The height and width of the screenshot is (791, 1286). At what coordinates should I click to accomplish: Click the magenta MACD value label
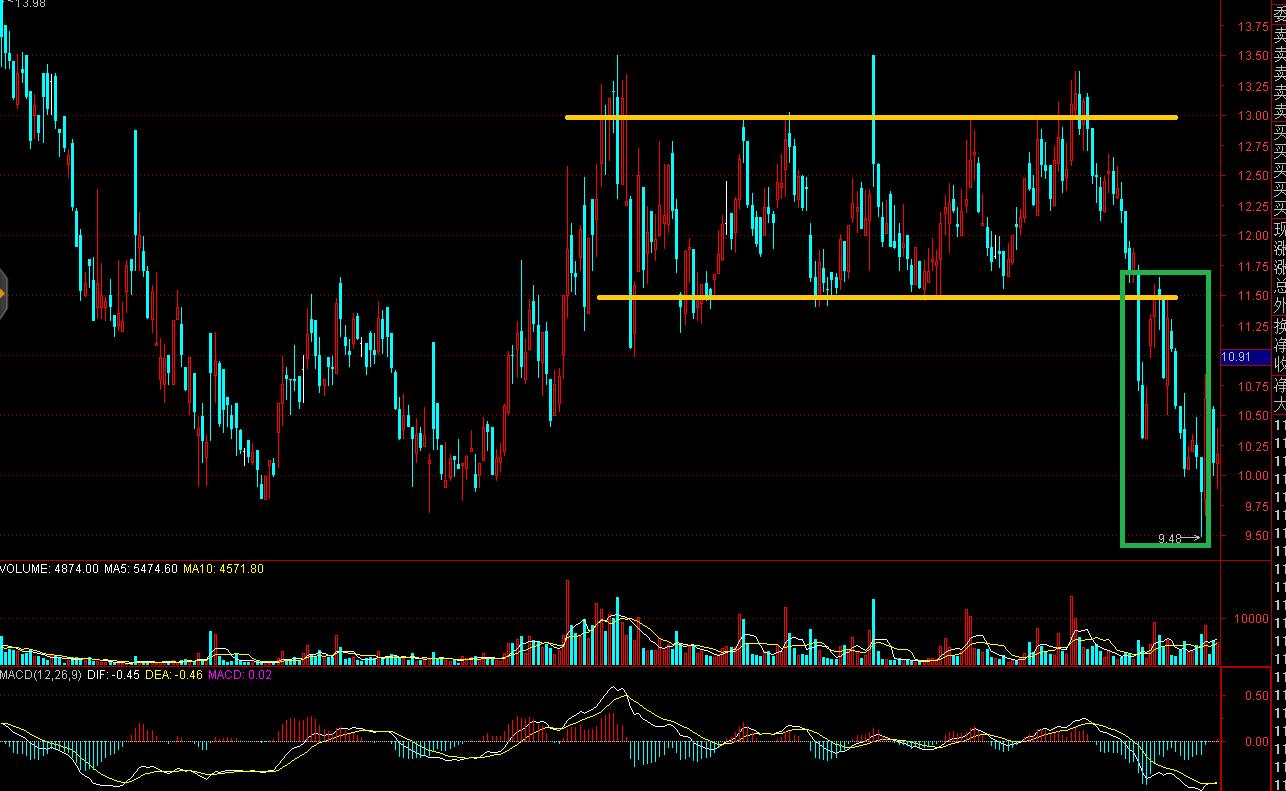(x=242, y=676)
